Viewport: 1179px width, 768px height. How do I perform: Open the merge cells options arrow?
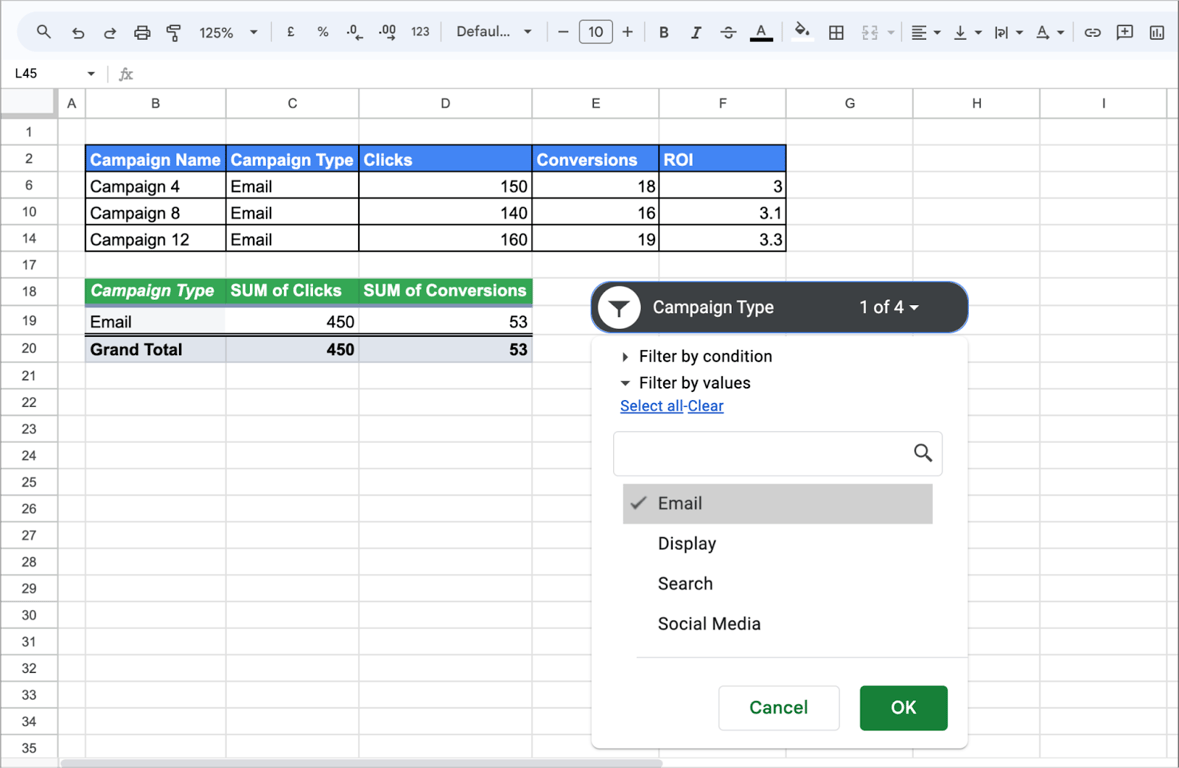(x=891, y=32)
